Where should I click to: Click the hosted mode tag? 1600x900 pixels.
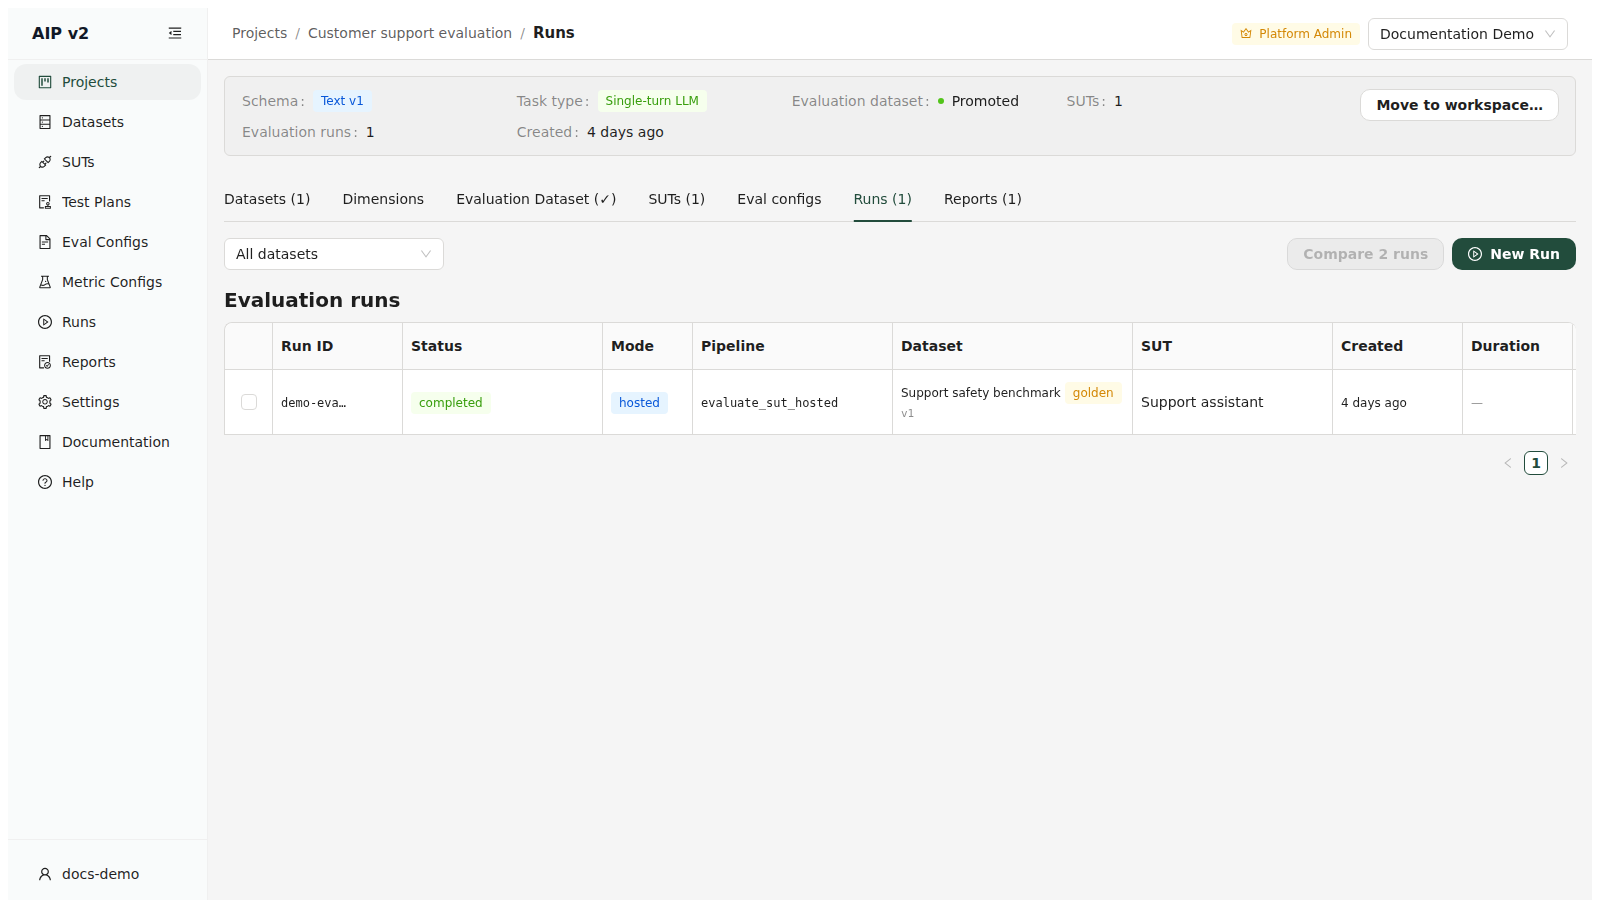tap(639, 403)
